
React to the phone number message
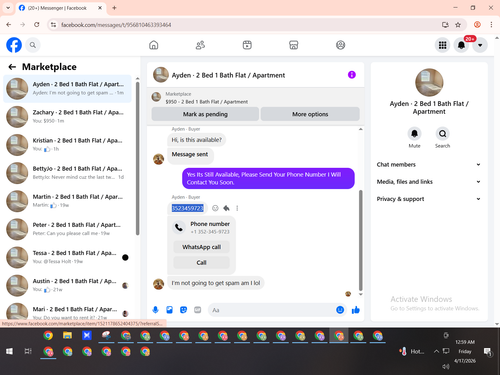(x=215, y=208)
